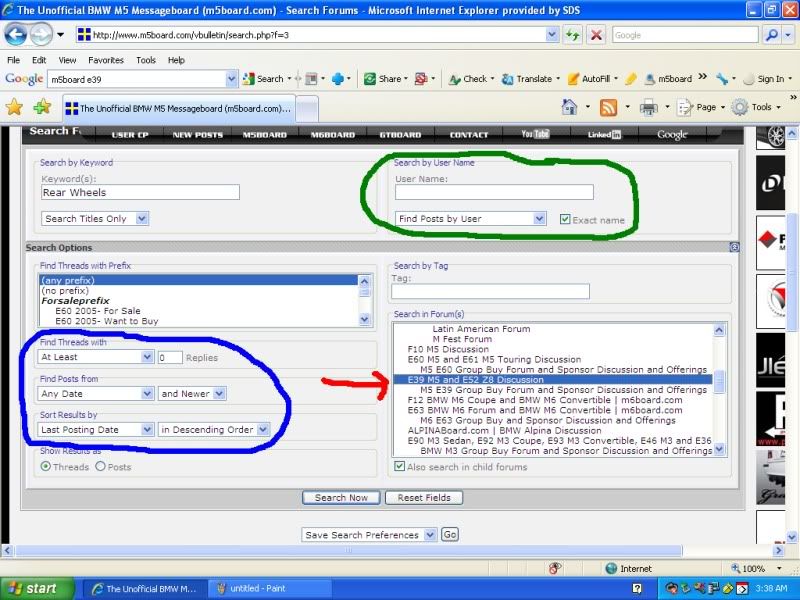This screenshot has width=800, height=600.
Task: Select F10 M5 Discussion in forum list
Action: click(448, 349)
